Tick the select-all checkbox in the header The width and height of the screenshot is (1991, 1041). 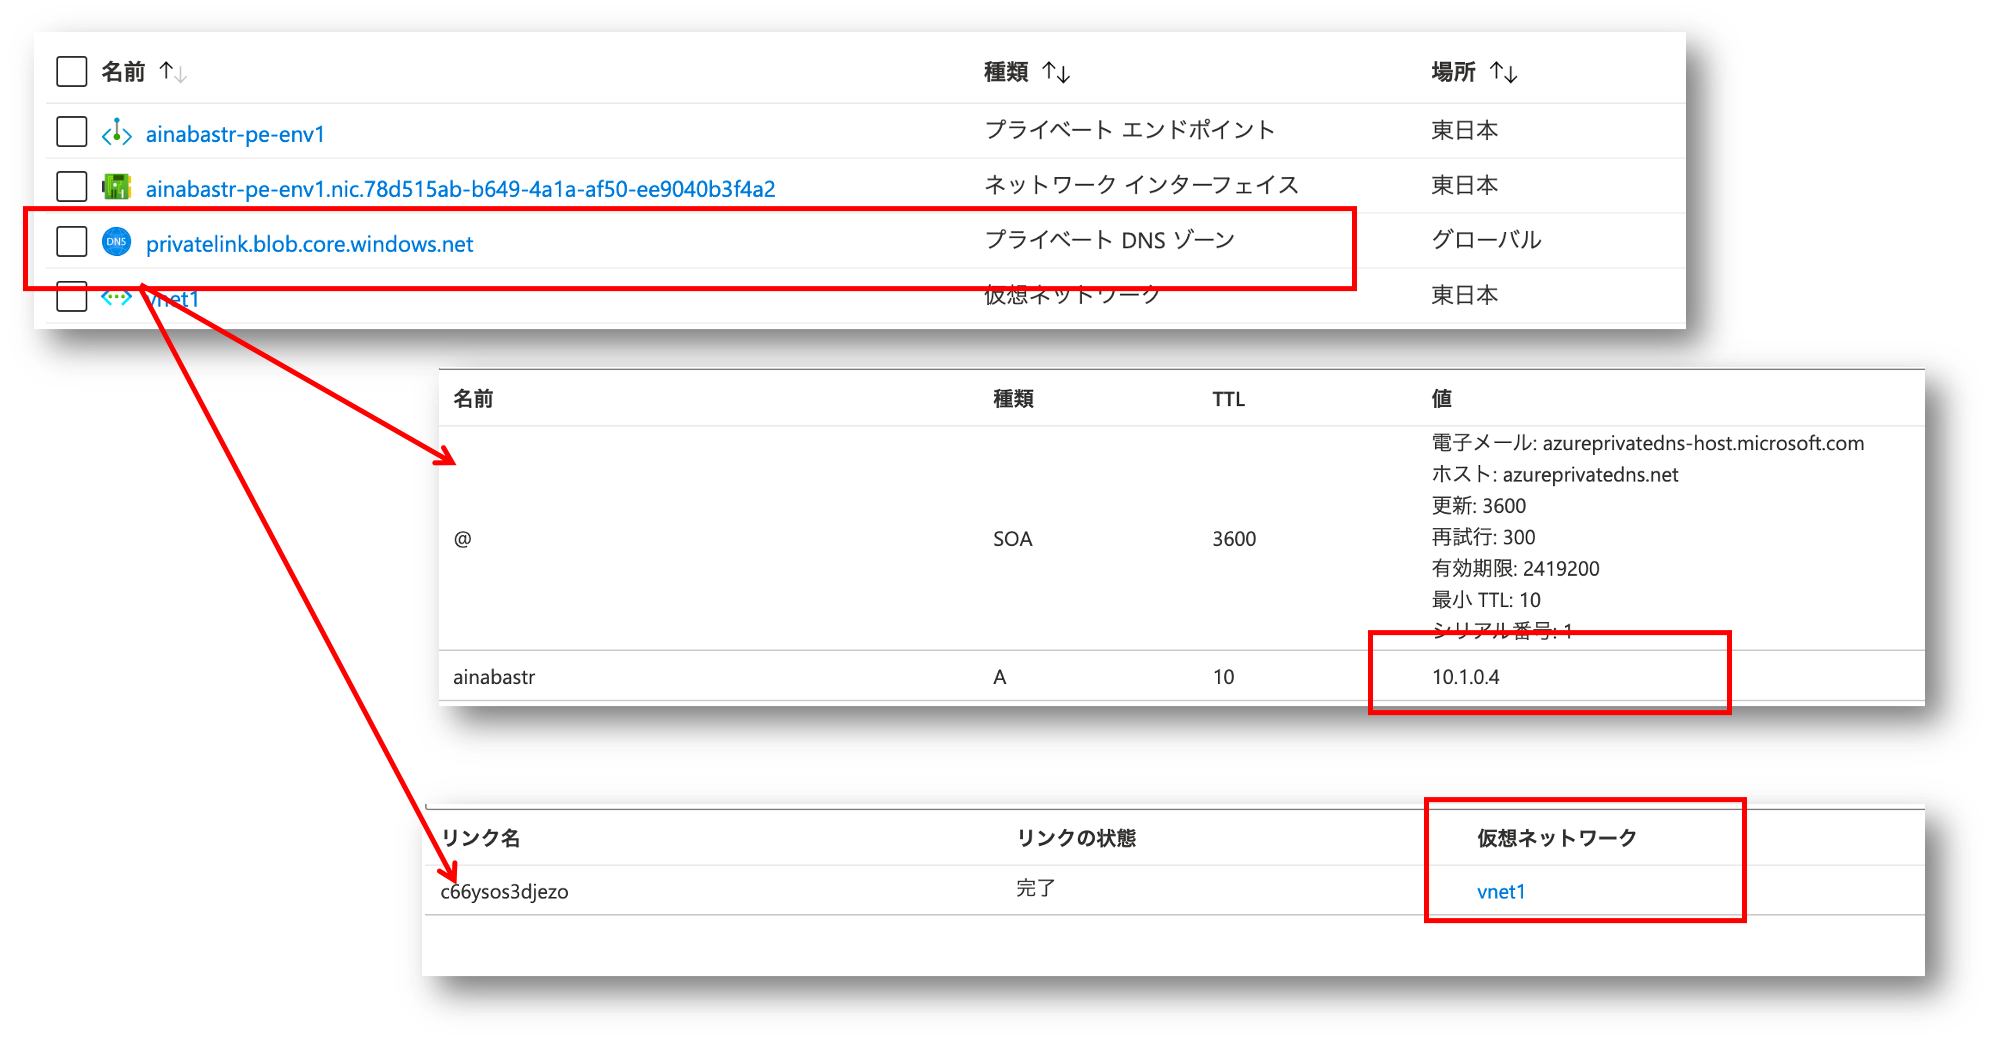[72, 72]
